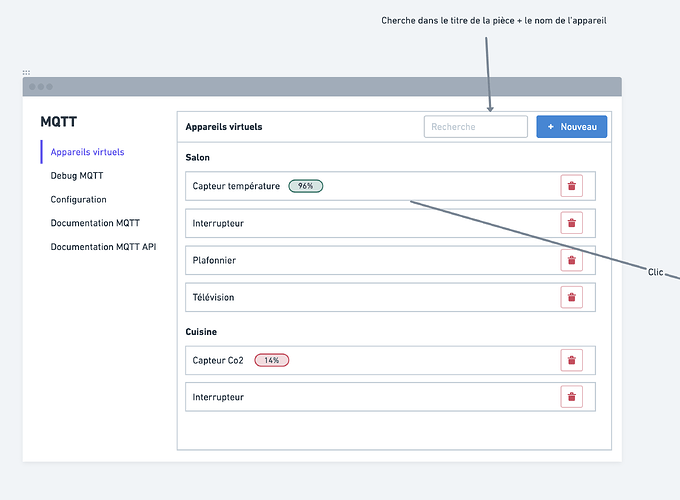
Task: Delete the Salon Capteur température device
Action: (571, 186)
